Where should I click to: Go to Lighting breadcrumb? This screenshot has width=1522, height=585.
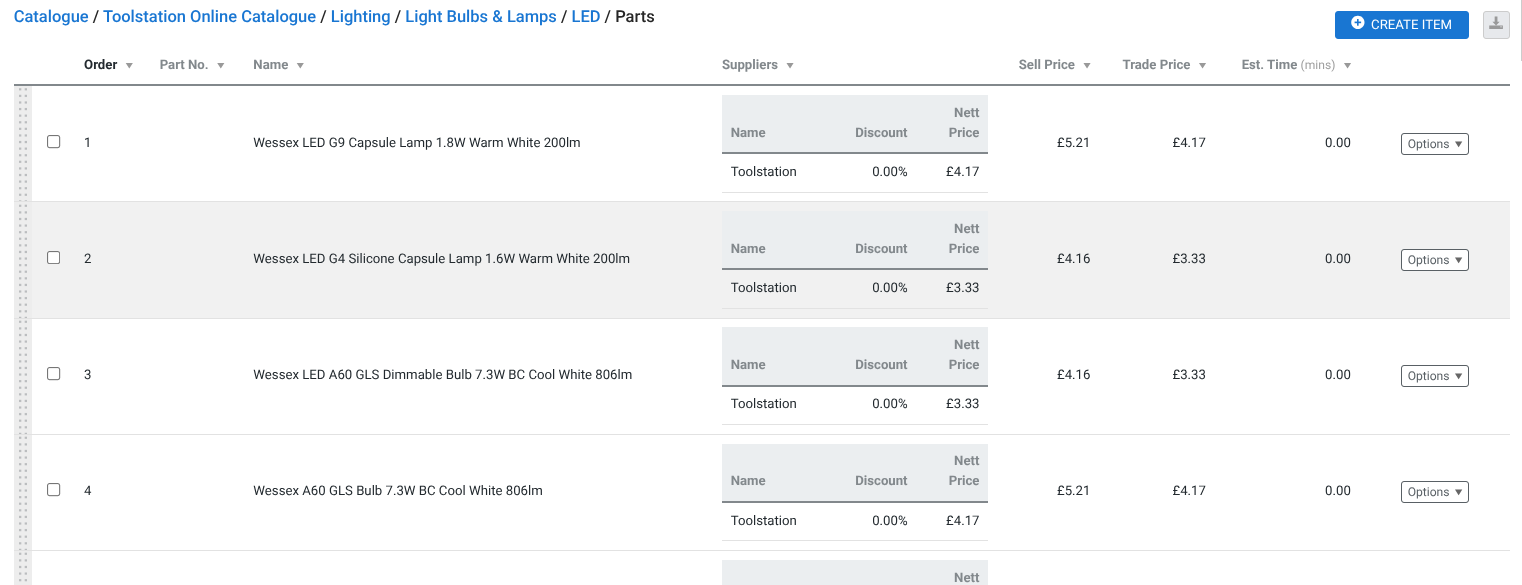pyautogui.click(x=360, y=17)
